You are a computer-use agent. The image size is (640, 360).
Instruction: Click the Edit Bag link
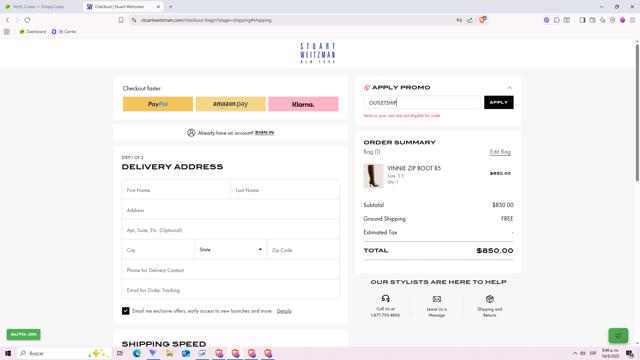point(500,152)
